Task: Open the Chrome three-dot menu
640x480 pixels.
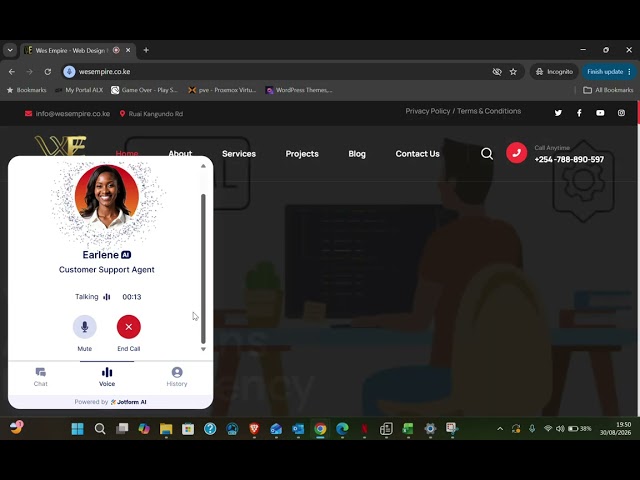Action: click(630, 72)
